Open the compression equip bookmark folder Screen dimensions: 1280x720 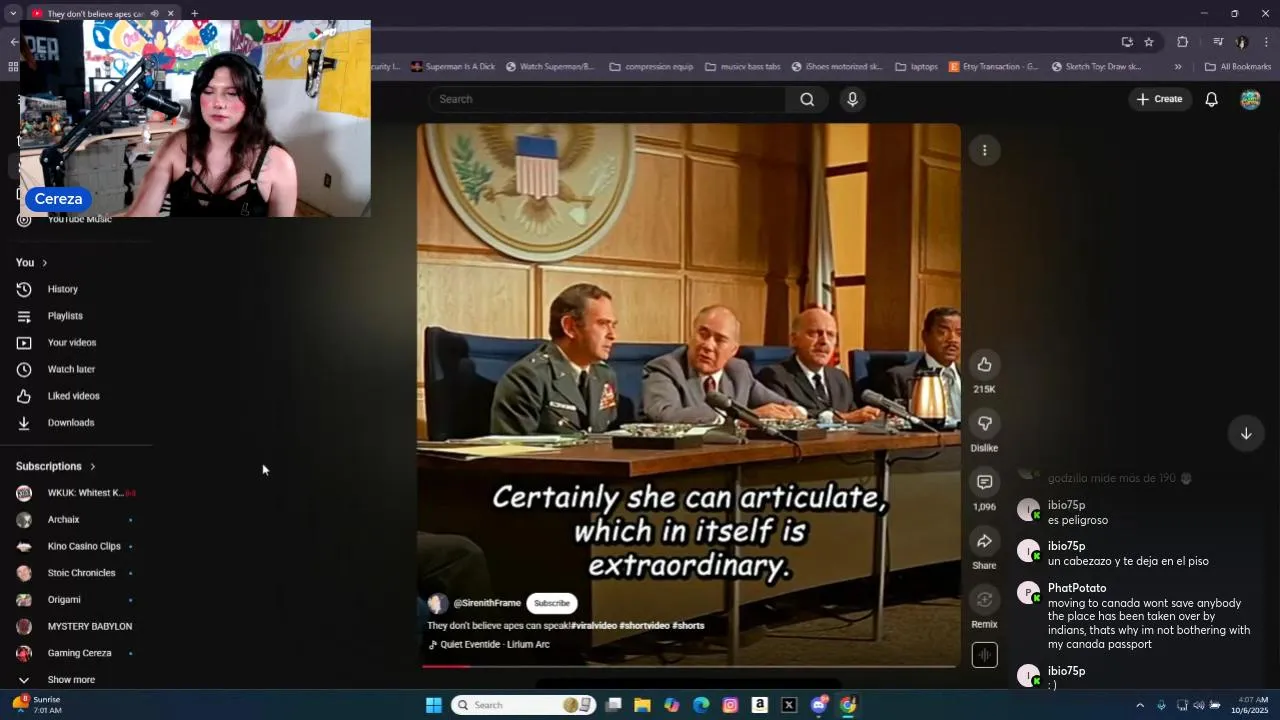point(650,67)
